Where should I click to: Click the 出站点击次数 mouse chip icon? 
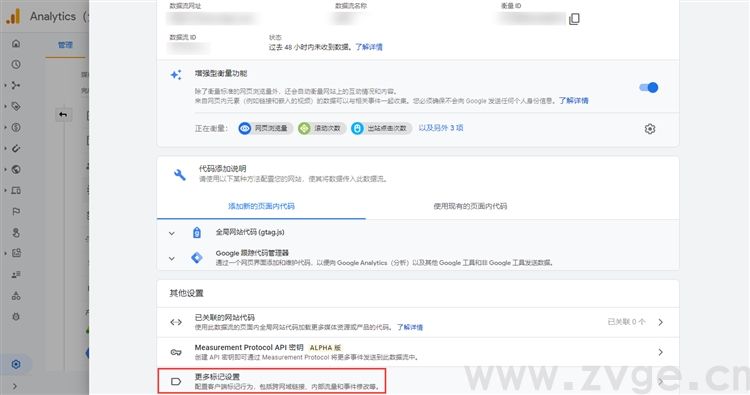(x=357, y=128)
